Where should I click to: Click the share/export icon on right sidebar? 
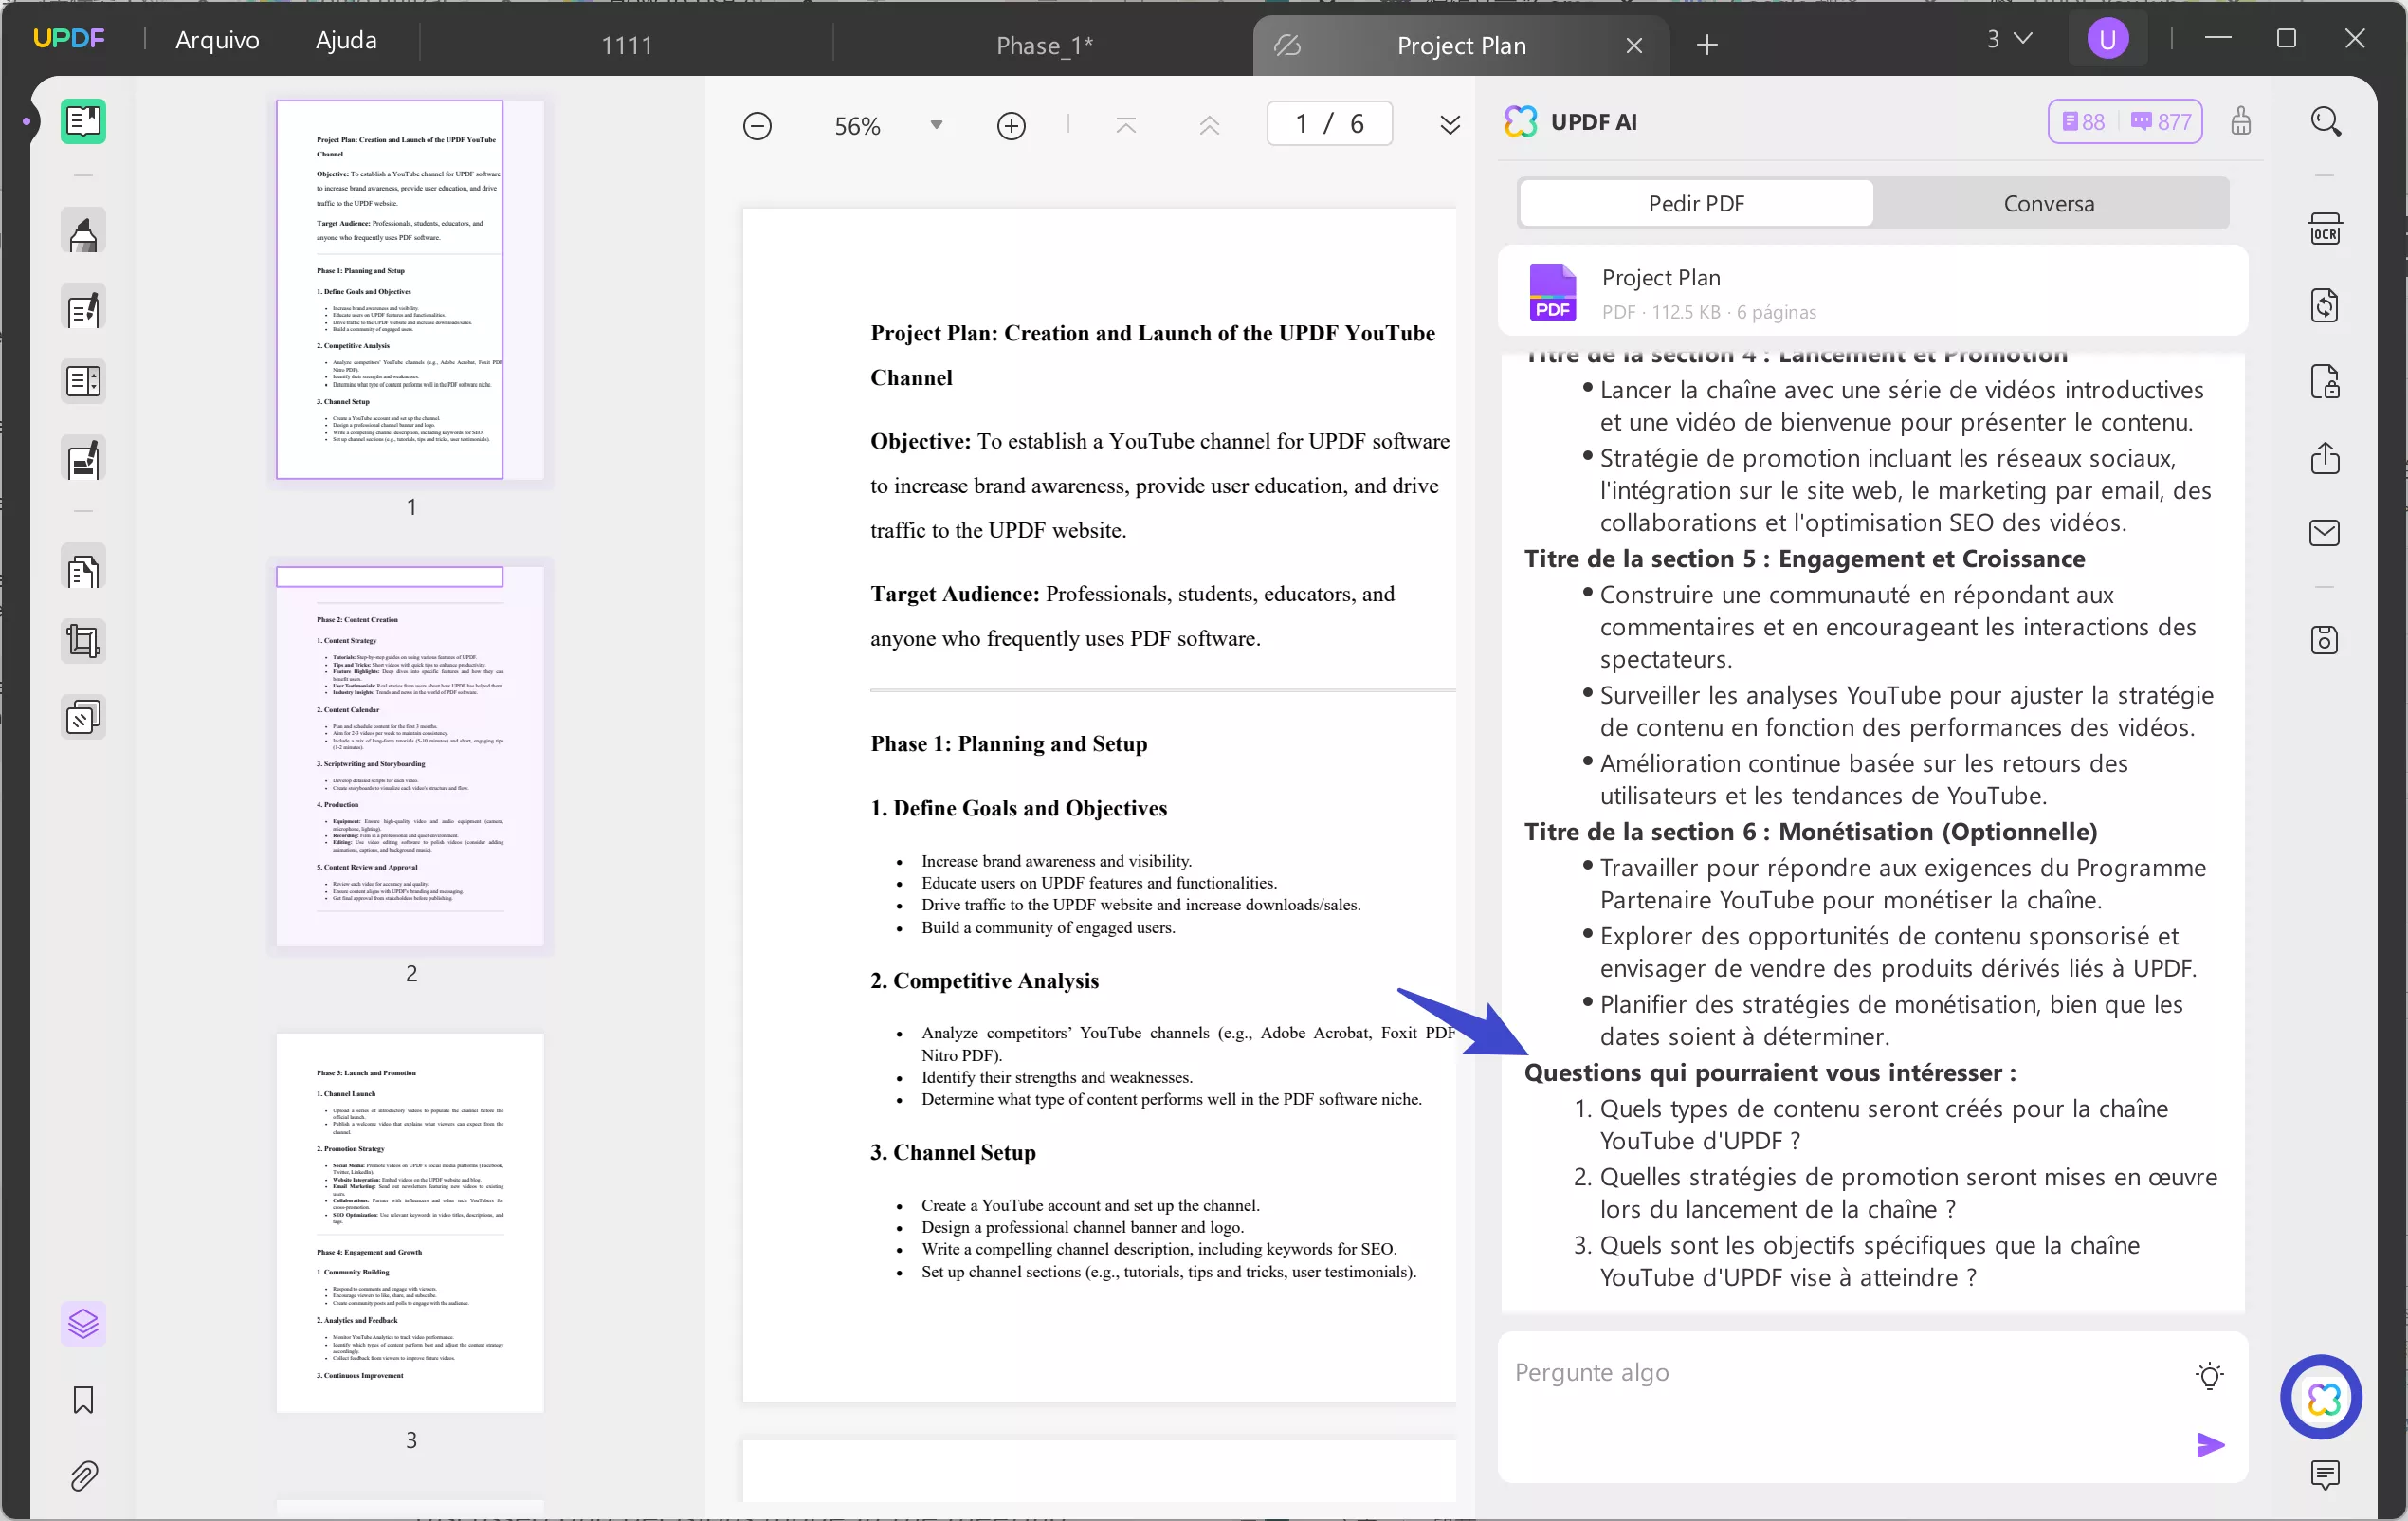[x=2324, y=458]
